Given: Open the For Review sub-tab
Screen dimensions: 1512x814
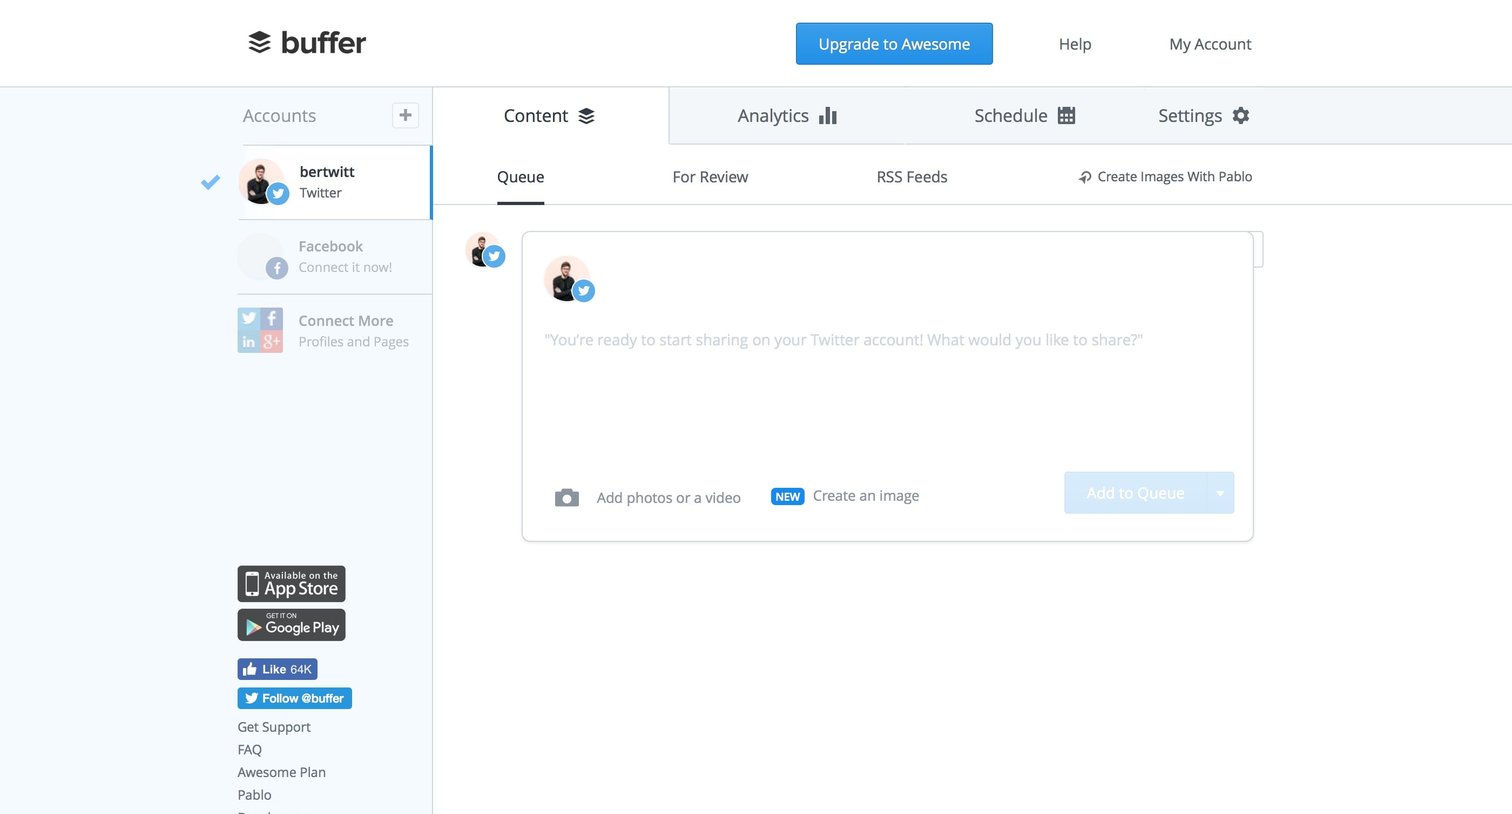Looking at the screenshot, I should pyautogui.click(x=710, y=177).
